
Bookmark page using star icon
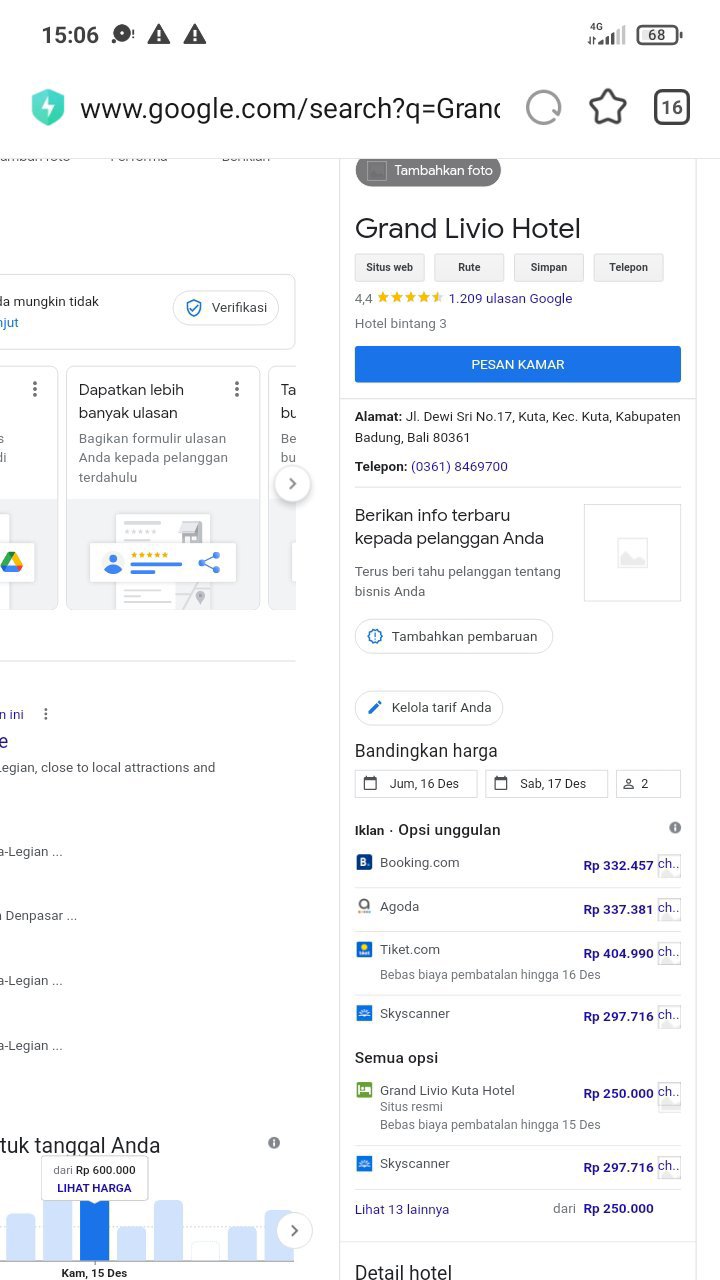click(608, 108)
